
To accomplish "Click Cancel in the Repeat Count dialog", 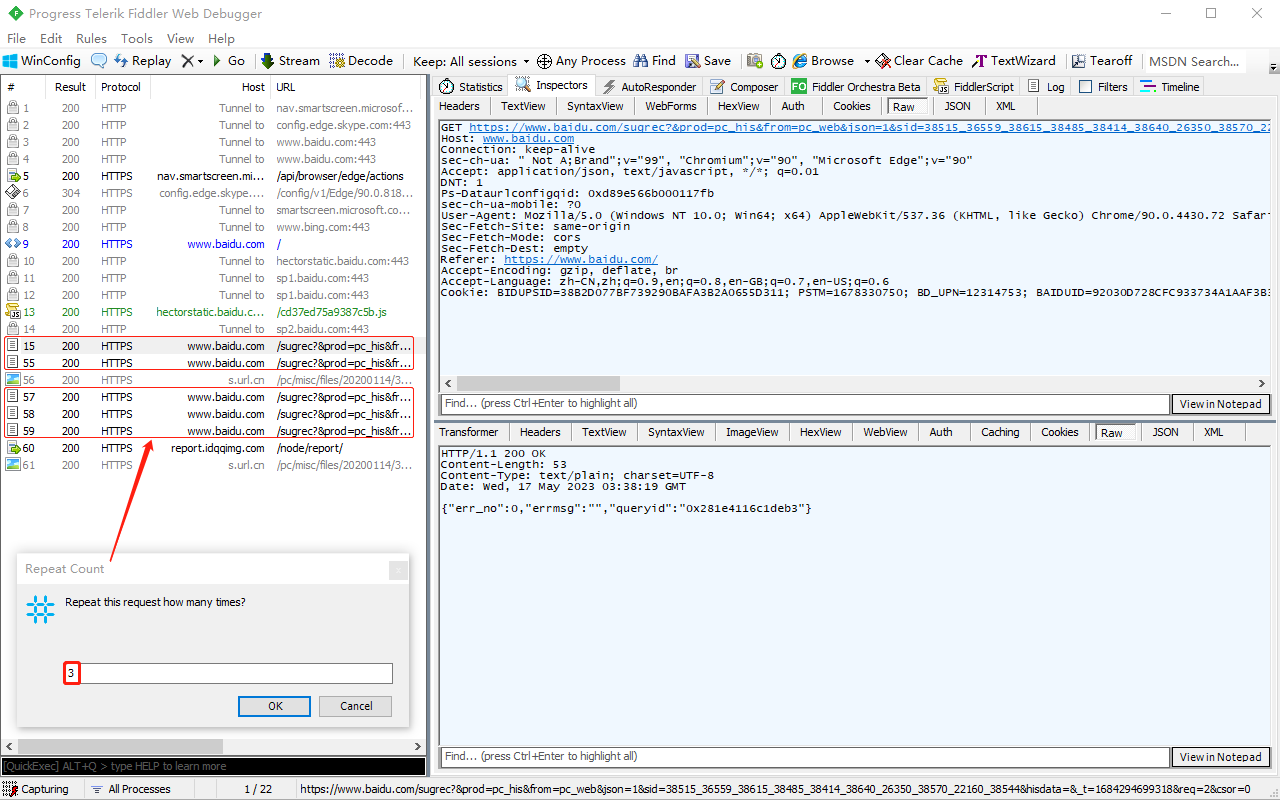I will click(356, 706).
